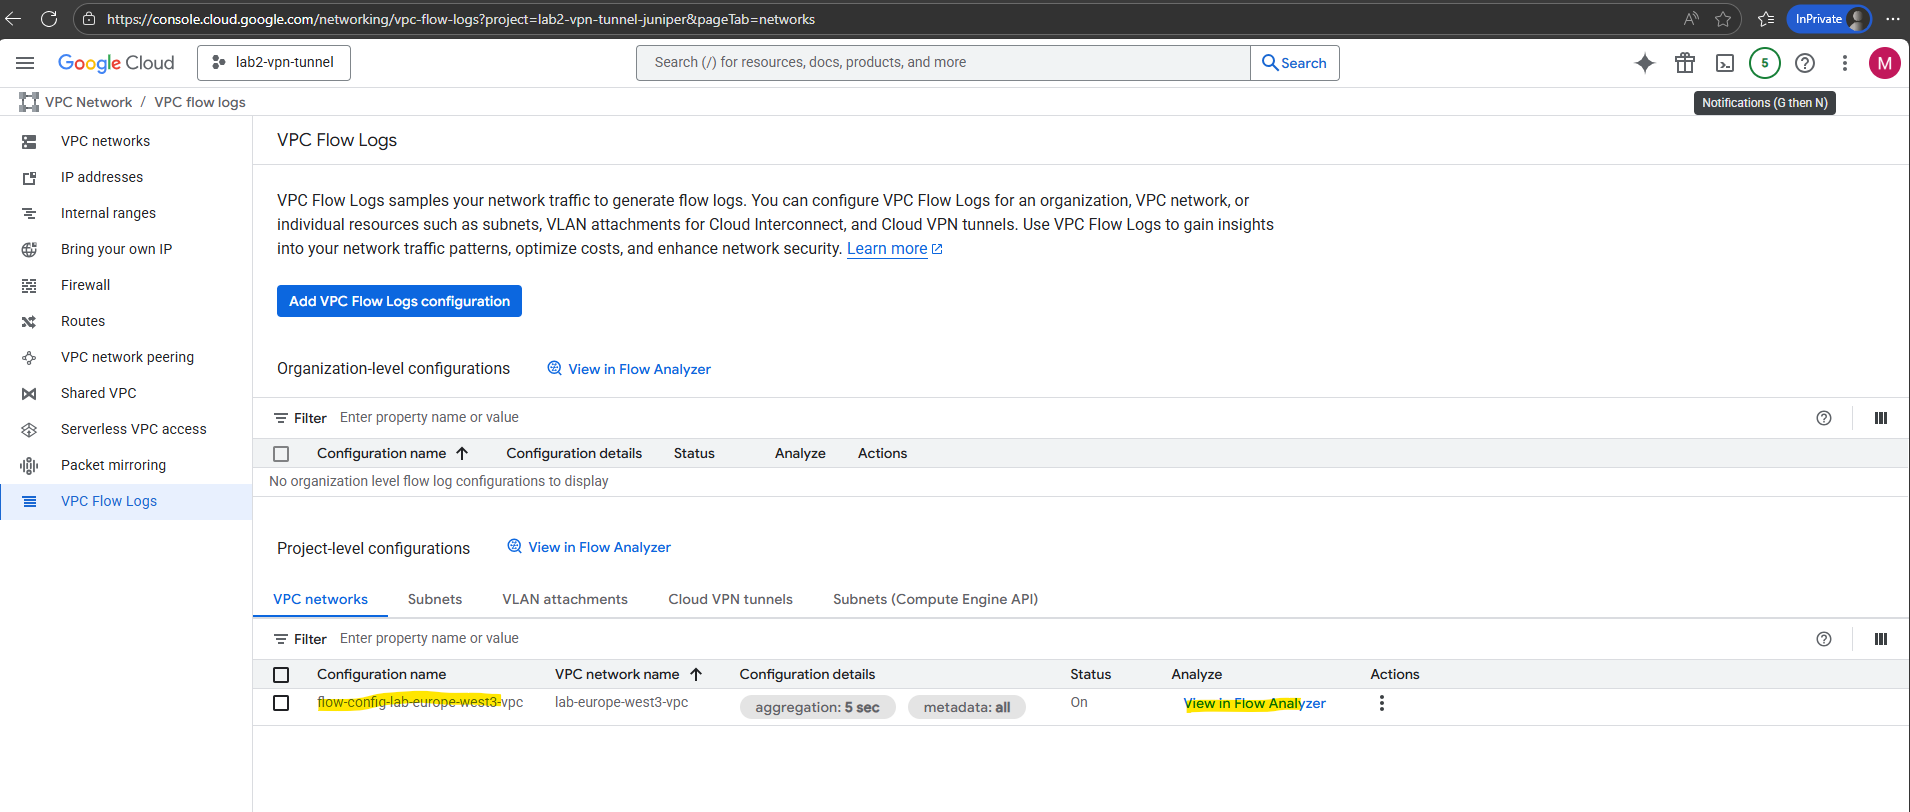Click VPC Network breadcrumb link

(88, 102)
